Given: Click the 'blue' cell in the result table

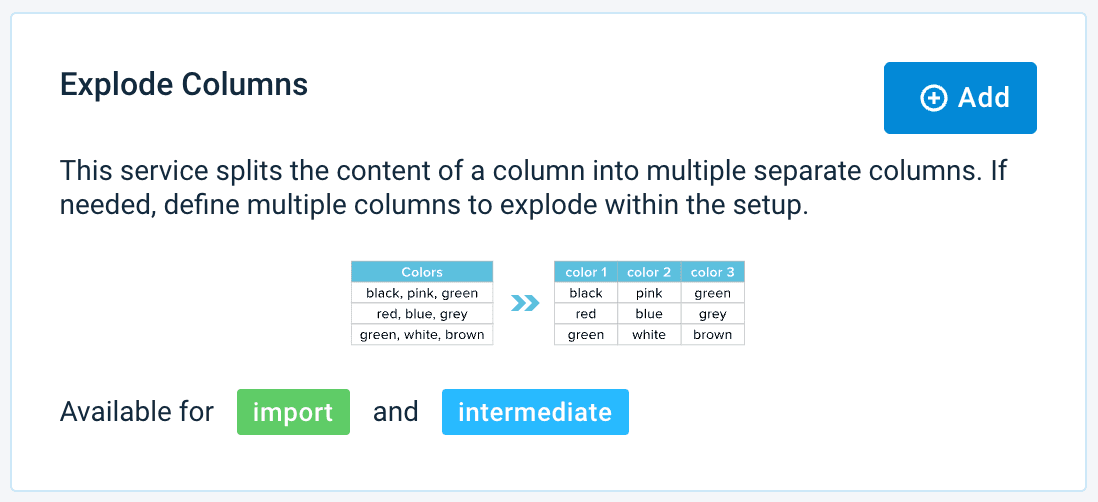Looking at the screenshot, I should coord(649,314).
